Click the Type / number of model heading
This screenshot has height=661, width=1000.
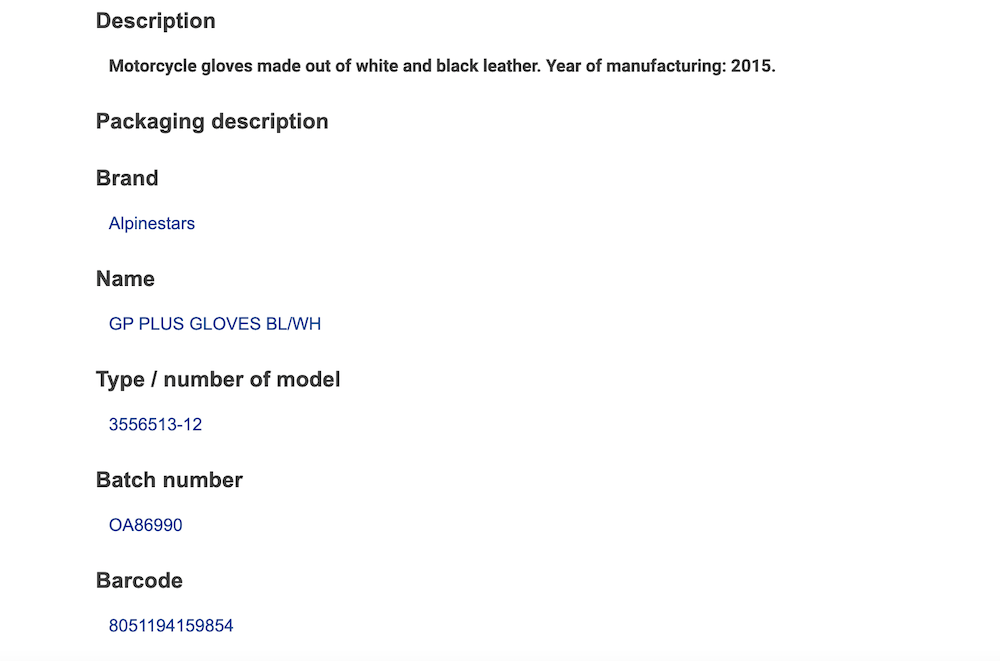218,380
